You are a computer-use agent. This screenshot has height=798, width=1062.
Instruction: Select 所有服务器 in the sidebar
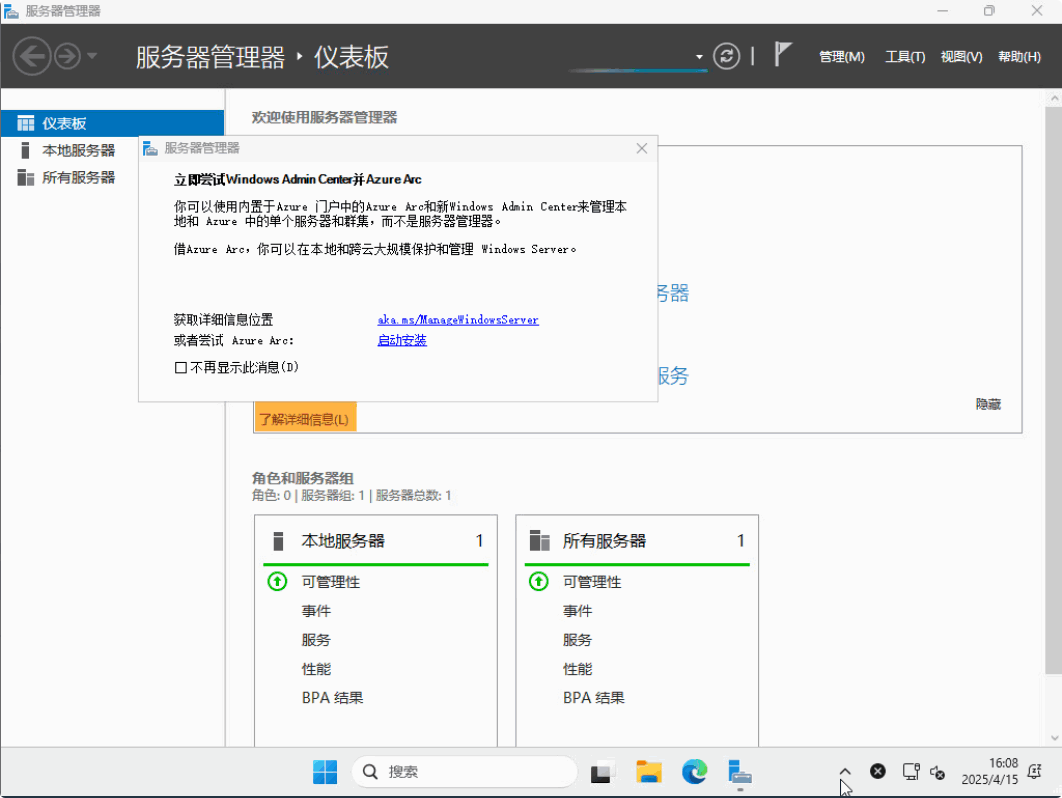point(79,177)
